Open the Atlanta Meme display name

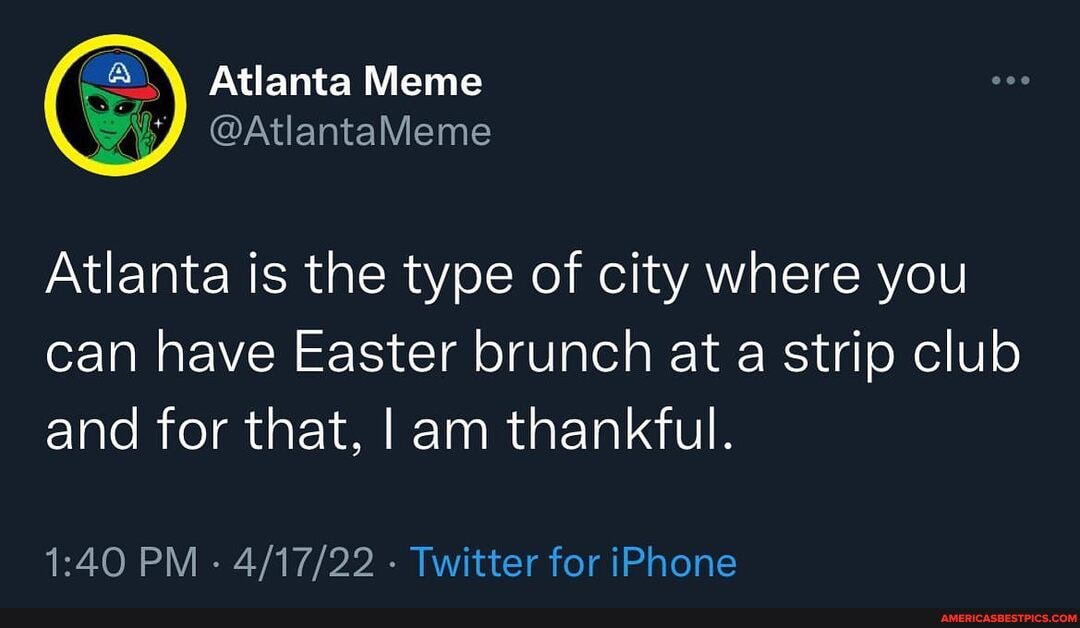coord(345,82)
